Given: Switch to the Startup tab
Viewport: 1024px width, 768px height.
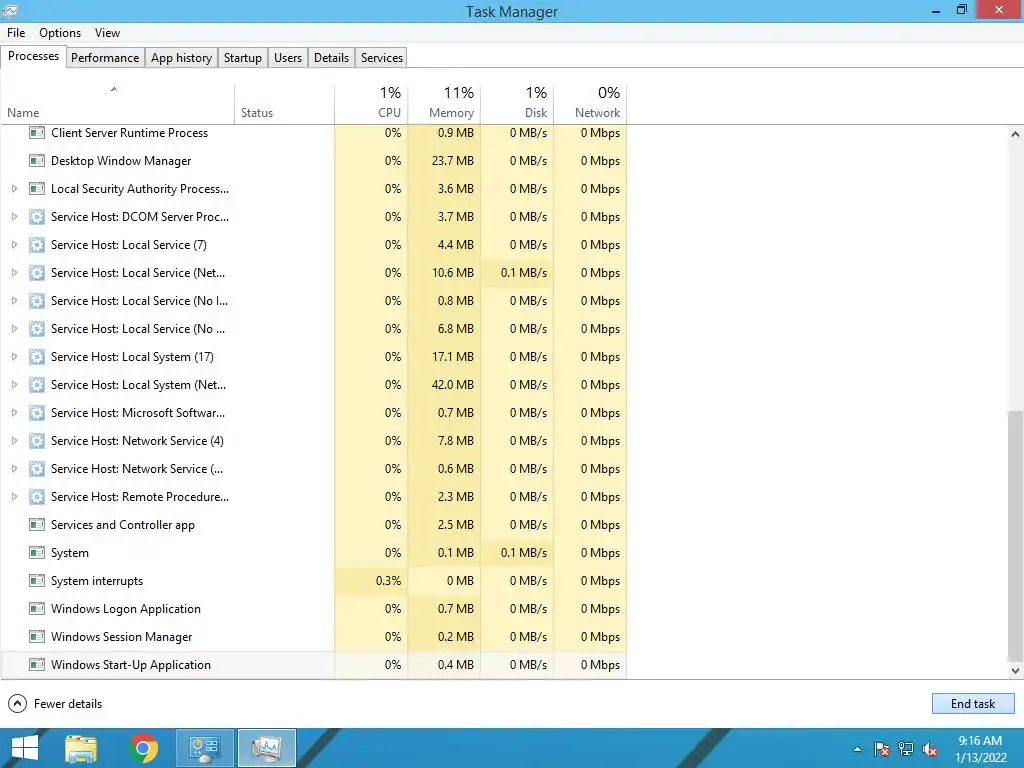Looking at the screenshot, I should 243,57.
